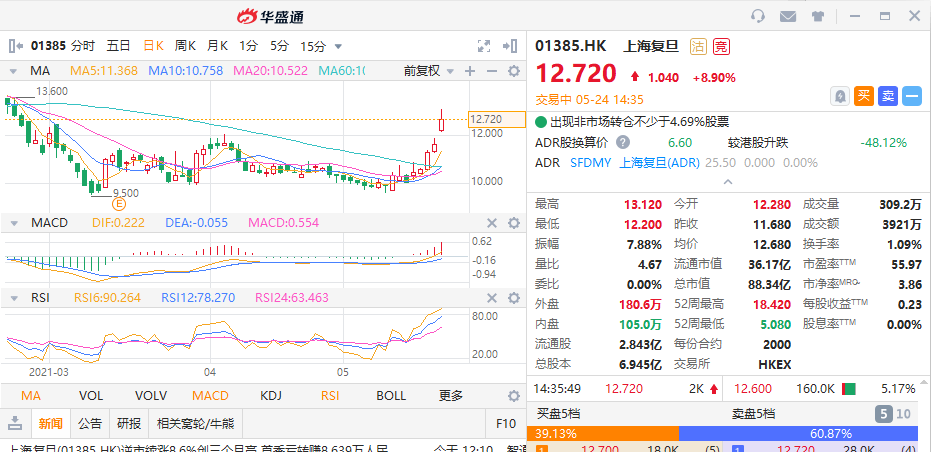Toggle VOL indicator
This screenshot has width=931, height=452.
point(91,396)
